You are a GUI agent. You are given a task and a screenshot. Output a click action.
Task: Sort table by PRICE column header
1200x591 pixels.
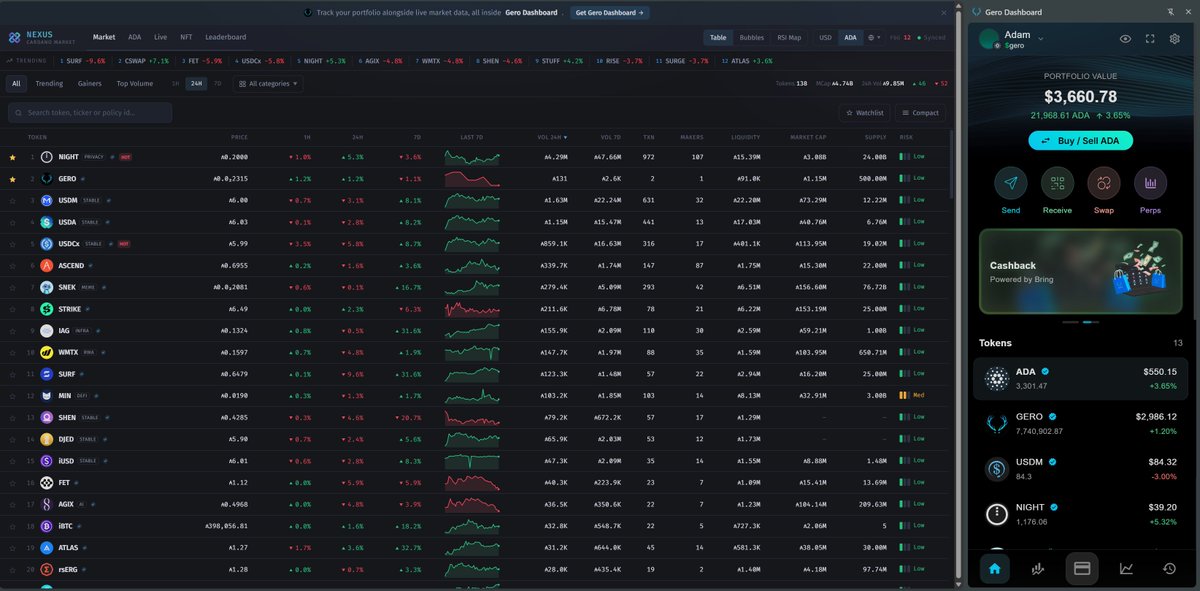[x=240, y=136]
